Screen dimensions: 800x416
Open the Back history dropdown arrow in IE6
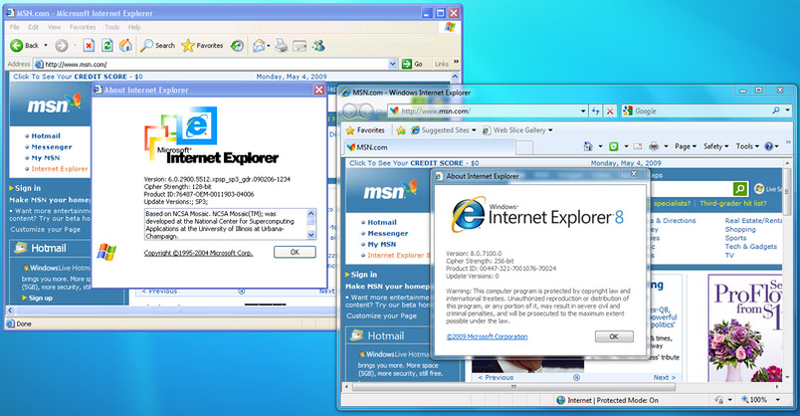(x=45, y=45)
